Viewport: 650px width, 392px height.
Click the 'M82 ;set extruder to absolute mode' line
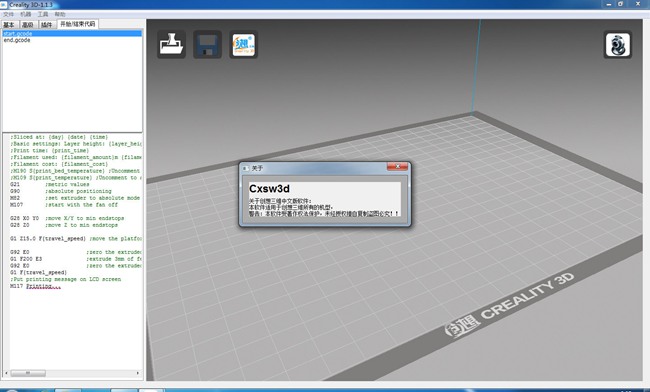[x=75, y=198]
